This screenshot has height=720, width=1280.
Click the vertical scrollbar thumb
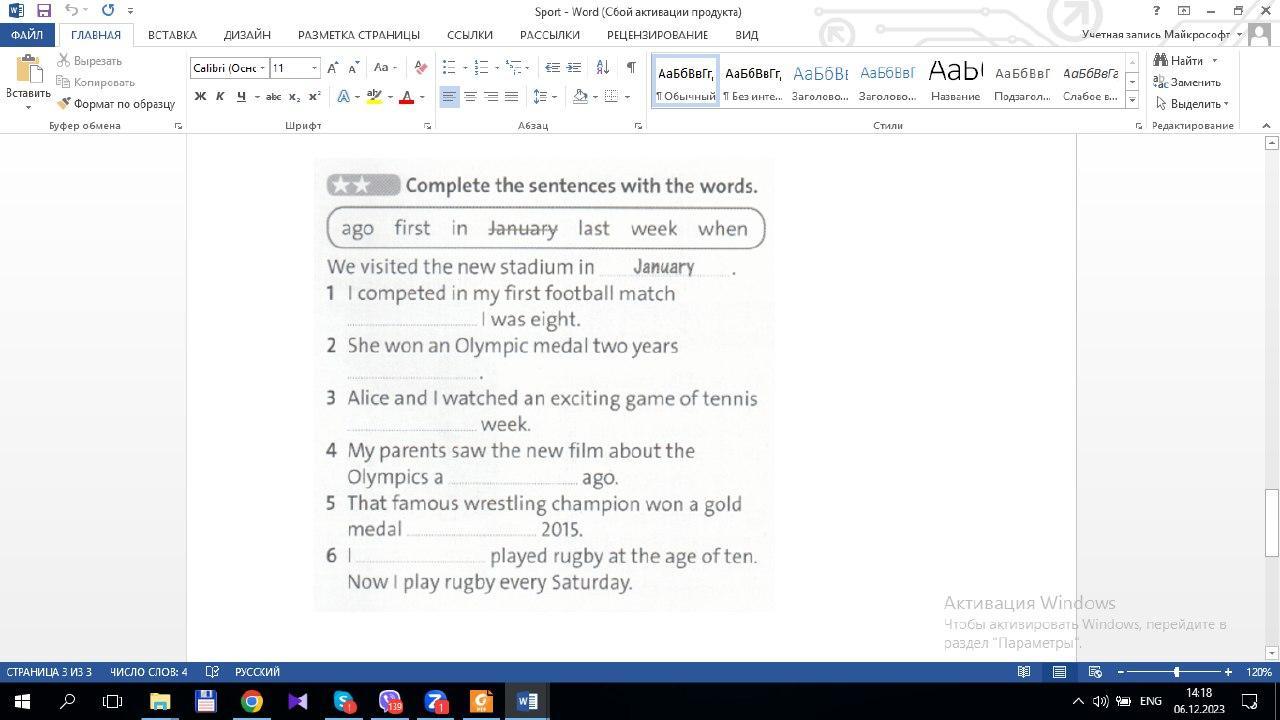(x=1272, y=522)
